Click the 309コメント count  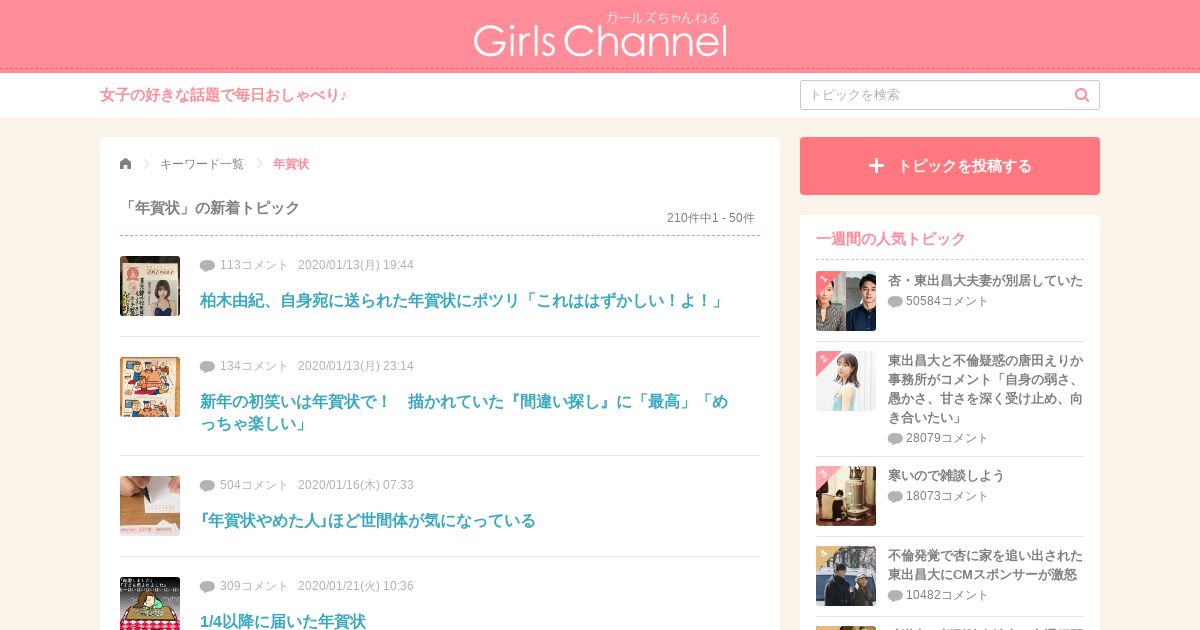[254, 586]
